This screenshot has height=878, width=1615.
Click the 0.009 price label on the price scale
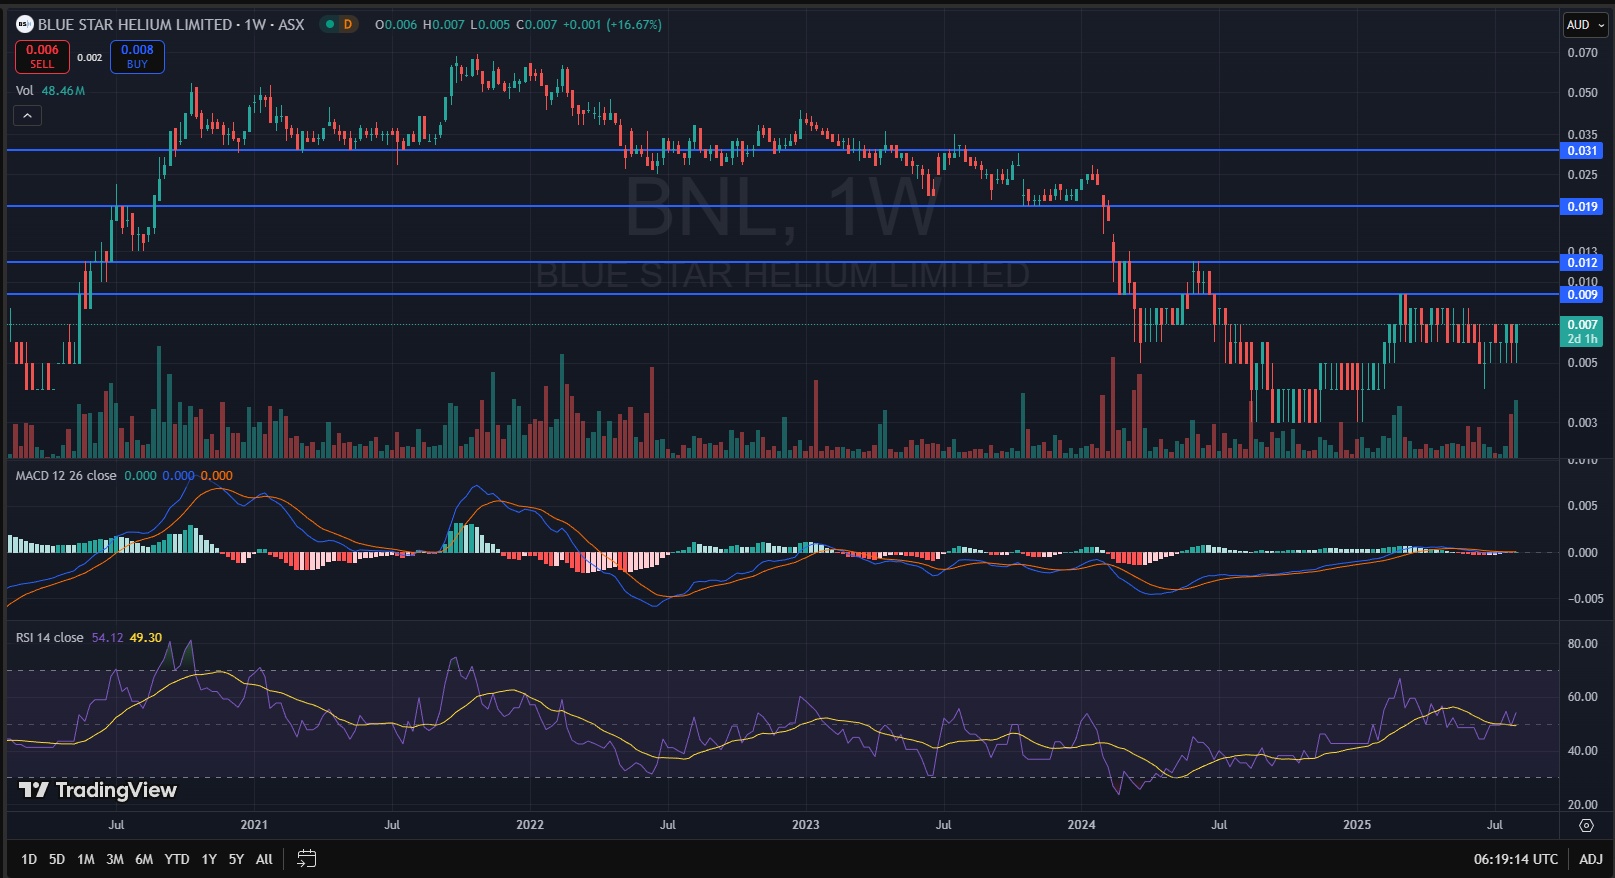pos(1582,294)
